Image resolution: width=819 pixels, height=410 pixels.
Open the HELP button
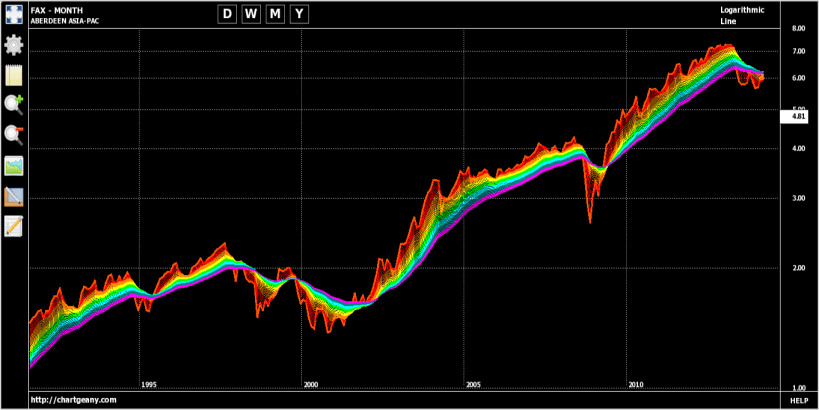click(x=799, y=401)
